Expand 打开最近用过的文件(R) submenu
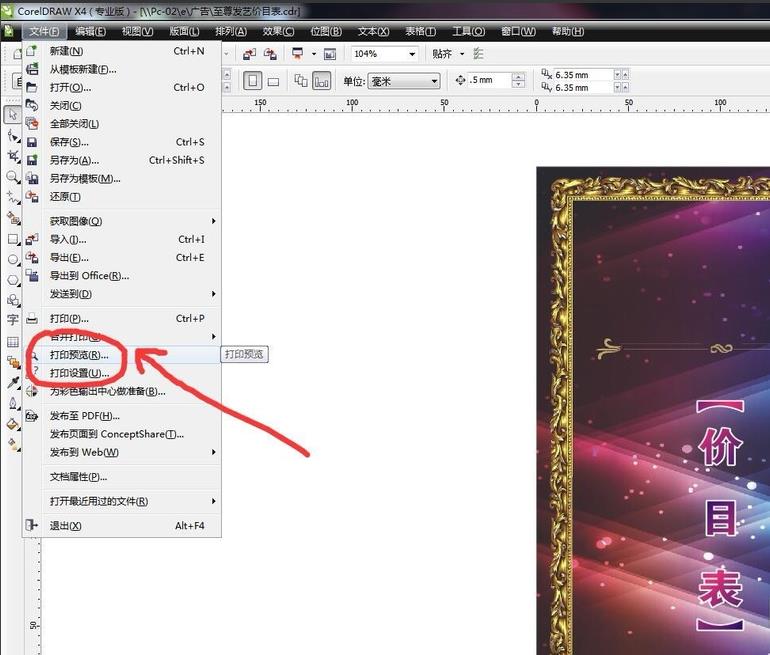 tap(122, 501)
